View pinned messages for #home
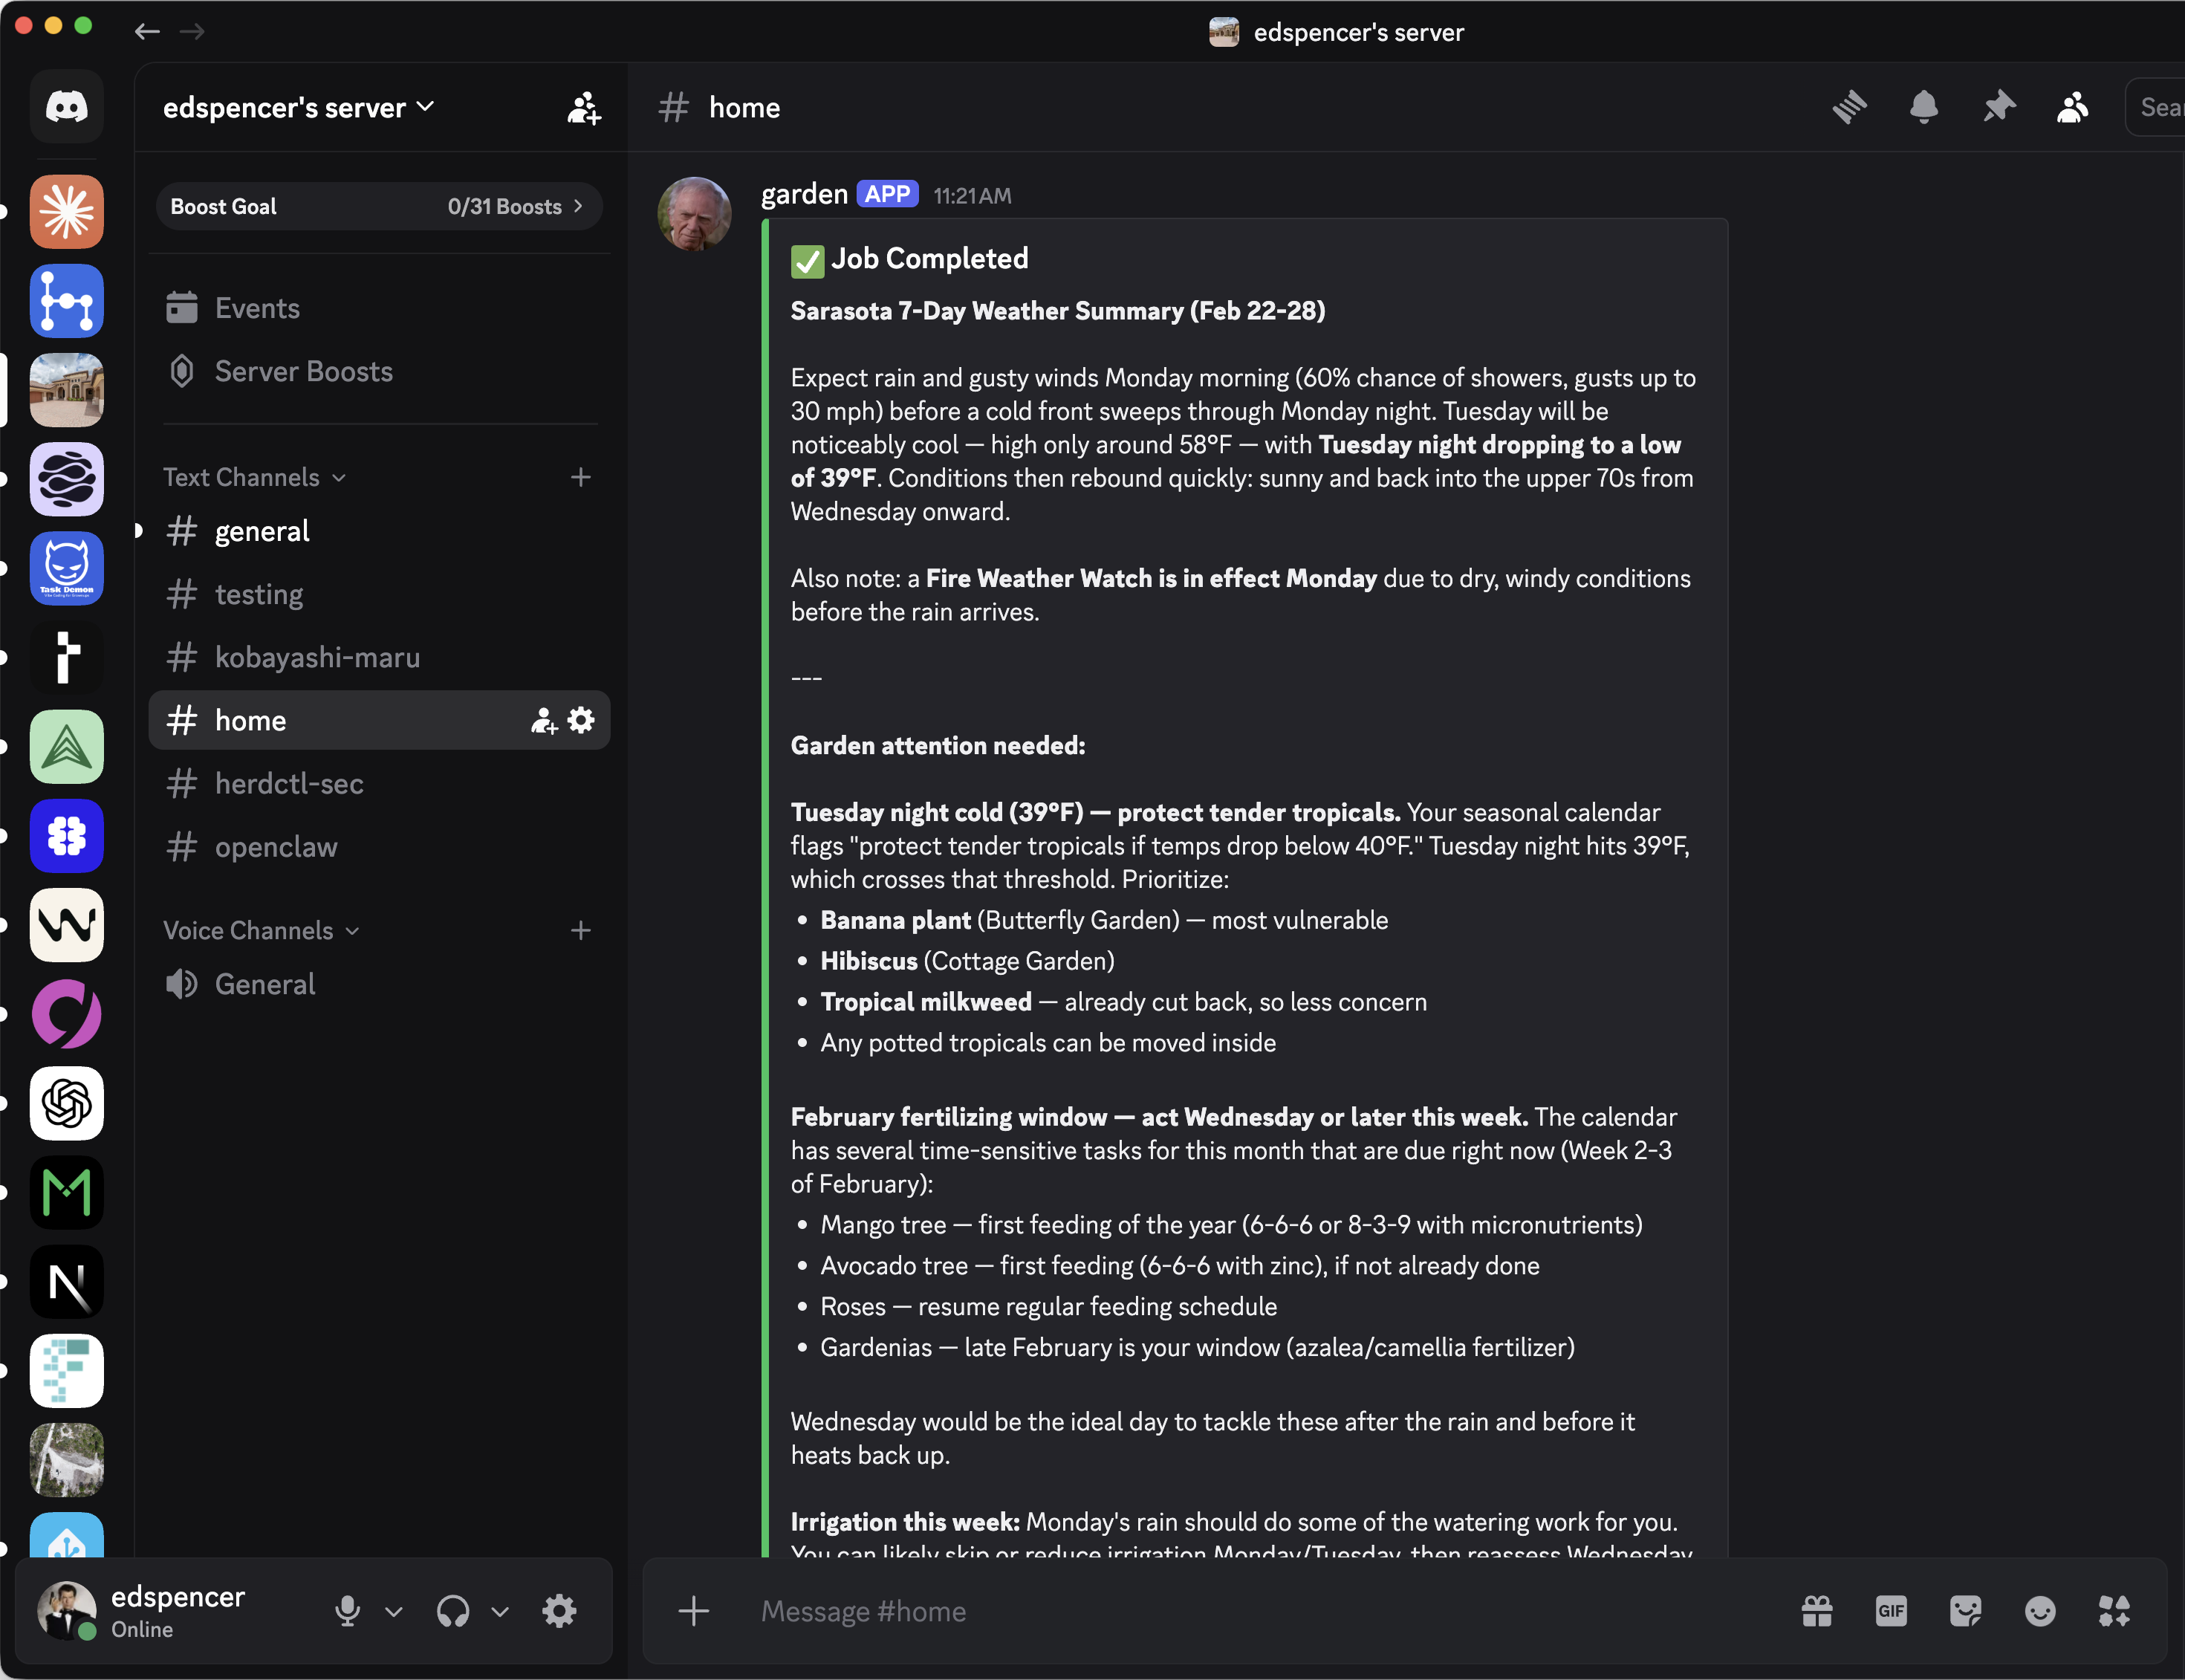 [x=1997, y=106]
